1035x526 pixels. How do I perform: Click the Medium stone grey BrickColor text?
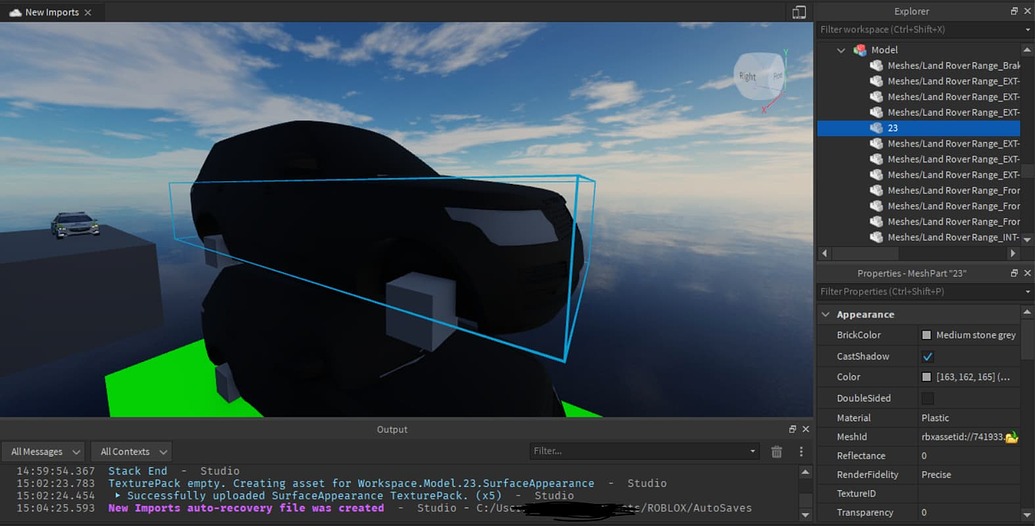(x=976, y=335)
